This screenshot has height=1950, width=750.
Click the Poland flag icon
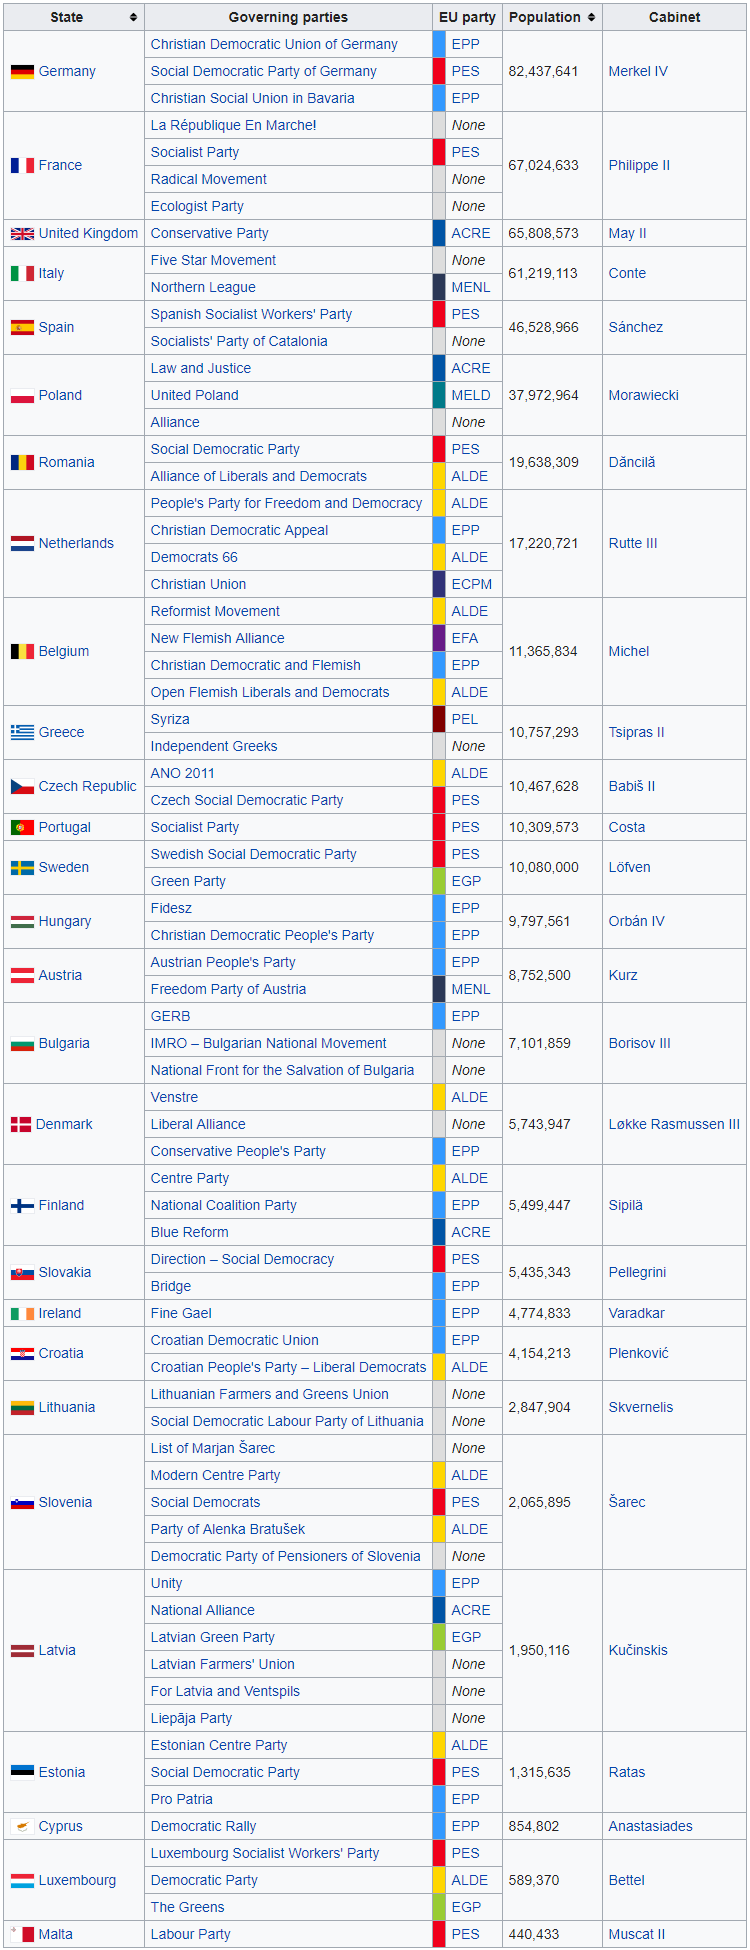[x=22, y=396]
